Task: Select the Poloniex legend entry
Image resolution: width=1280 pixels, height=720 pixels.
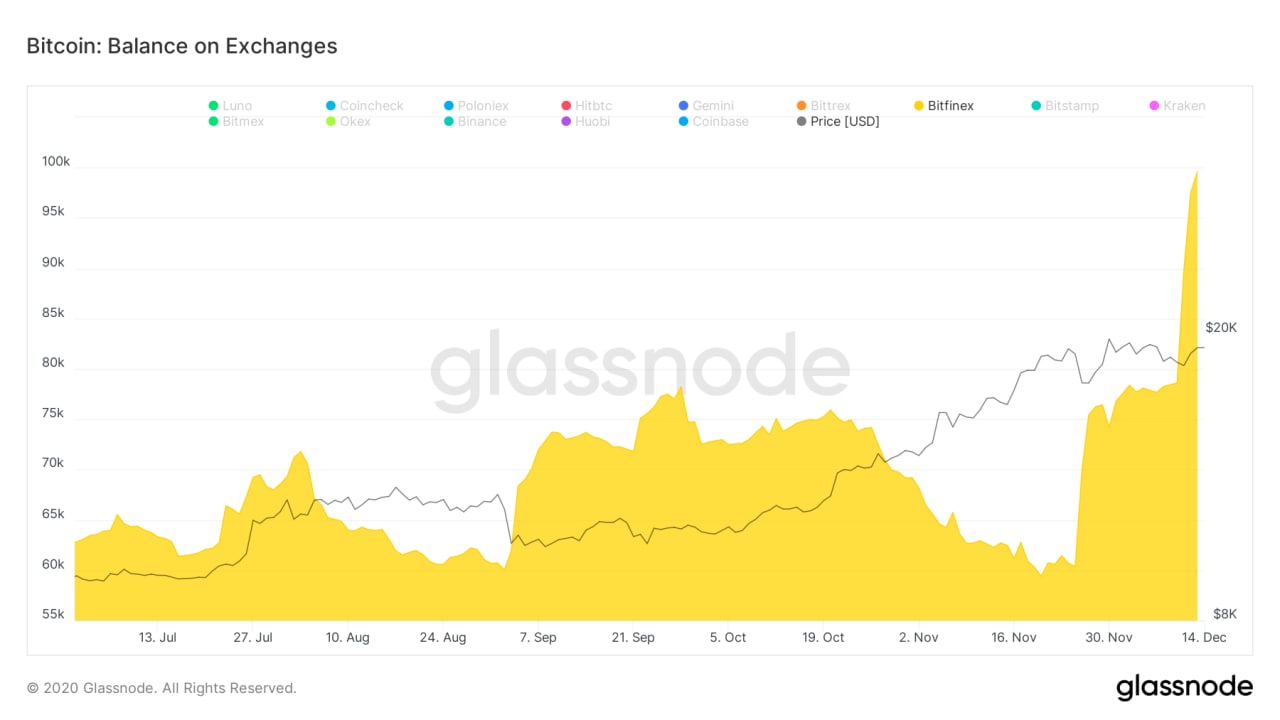Action: pyautogui.click(x=483, y=105)
